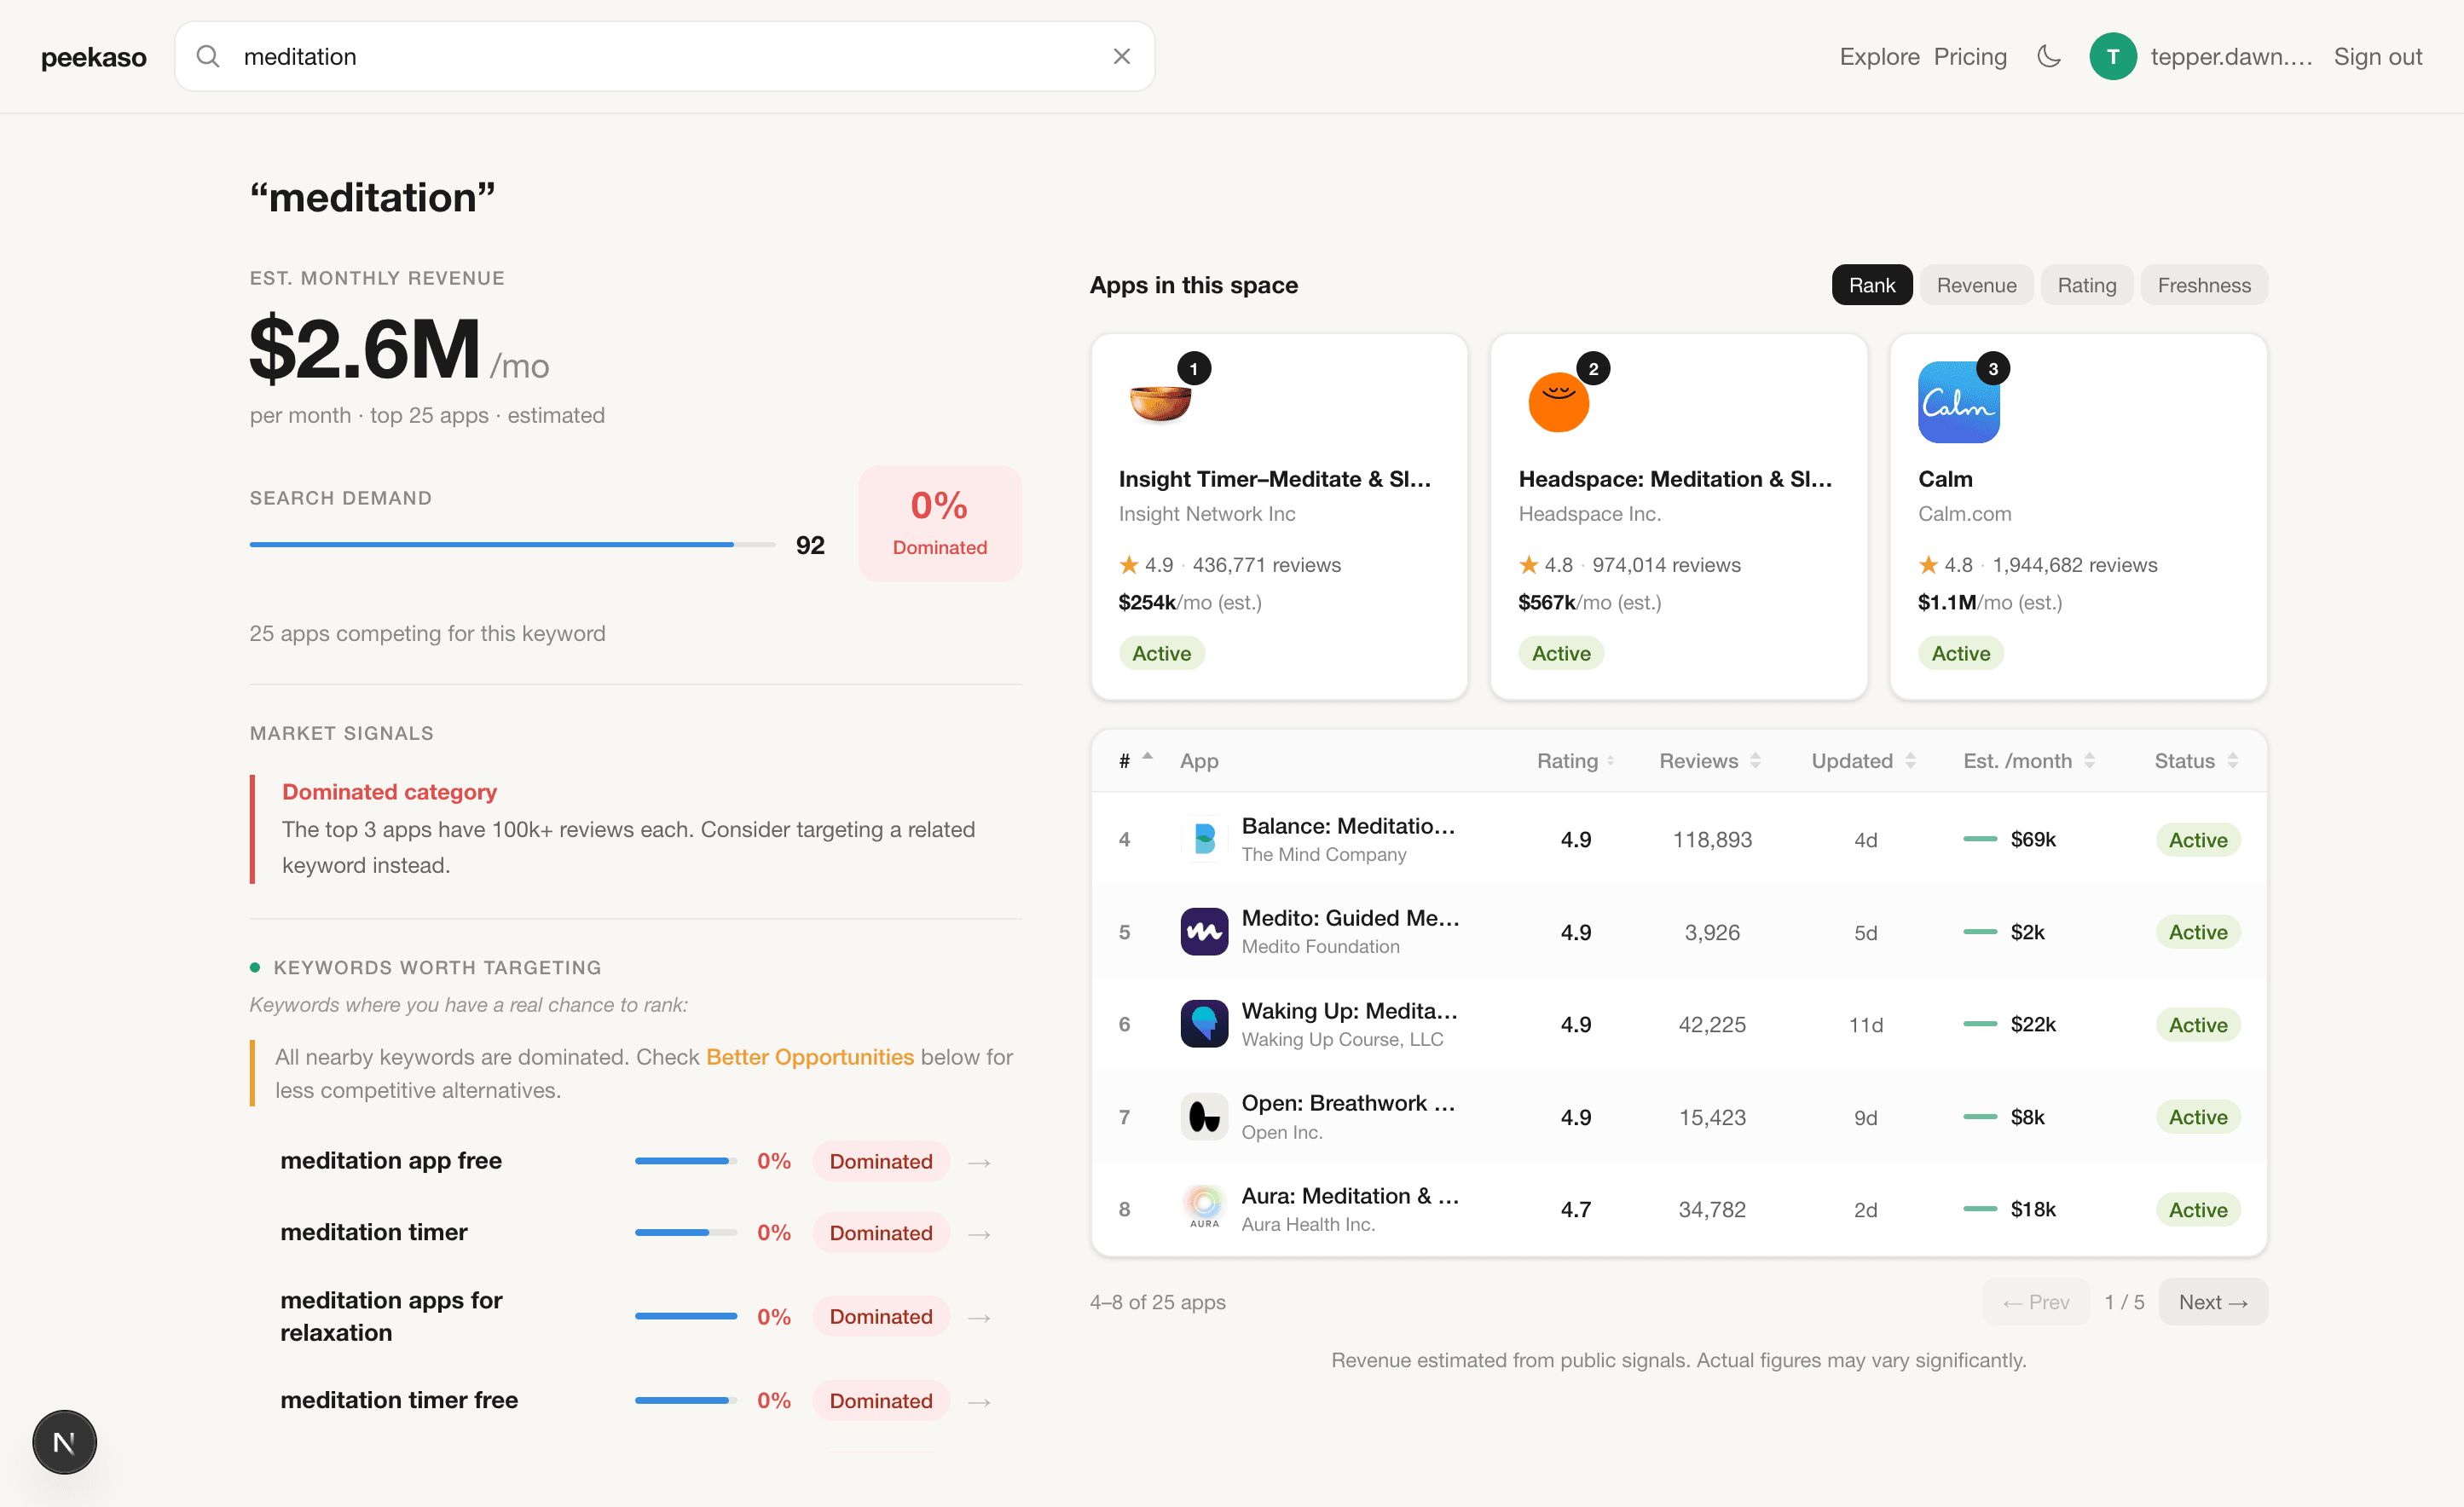The height and width of the screenshot is (1507, 2464).
Task: Switch sorting to Freshness
Action: coord(2203,285)
